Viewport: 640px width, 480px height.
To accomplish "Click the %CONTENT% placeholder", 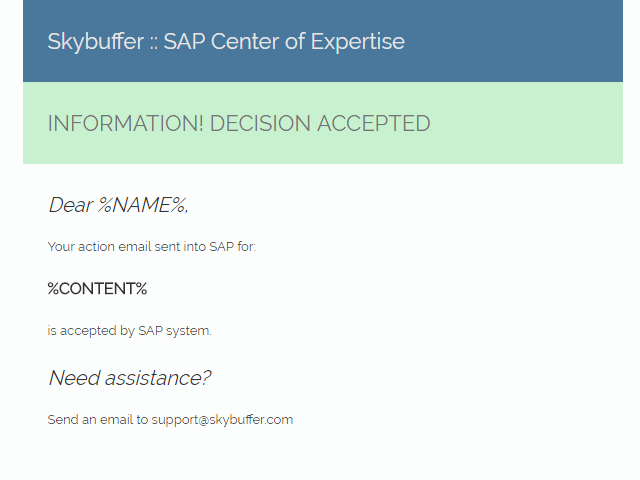I will click(97, 289).
